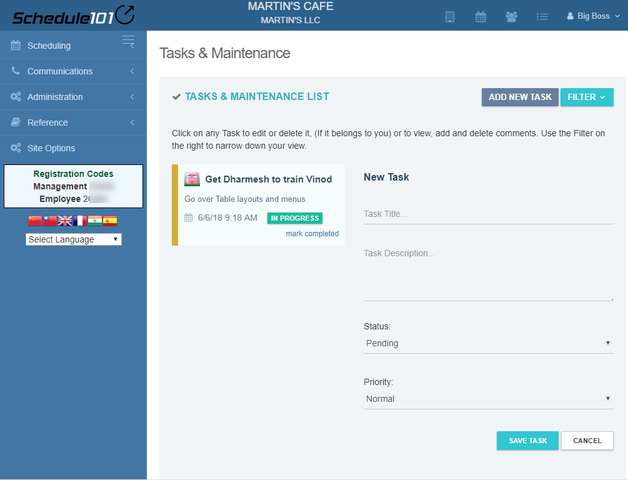628x480 pixels.
Task: Click the Cancel button
Action: point(587,441)
